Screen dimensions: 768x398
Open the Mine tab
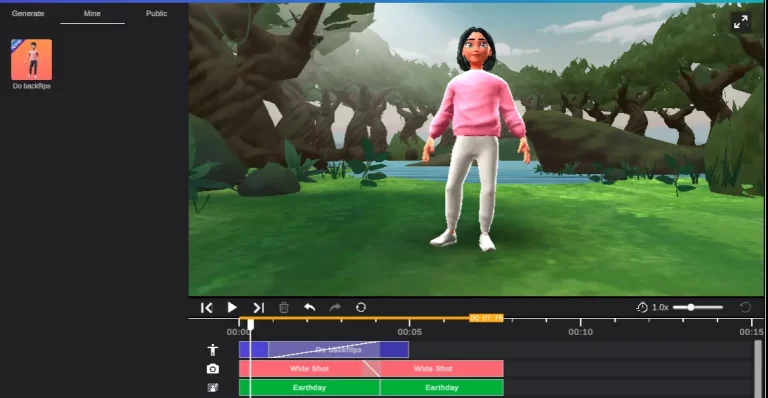pos(92,13)
